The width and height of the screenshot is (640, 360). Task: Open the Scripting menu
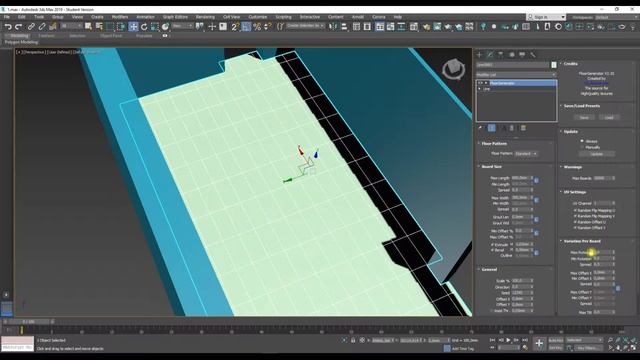(283, 17)
